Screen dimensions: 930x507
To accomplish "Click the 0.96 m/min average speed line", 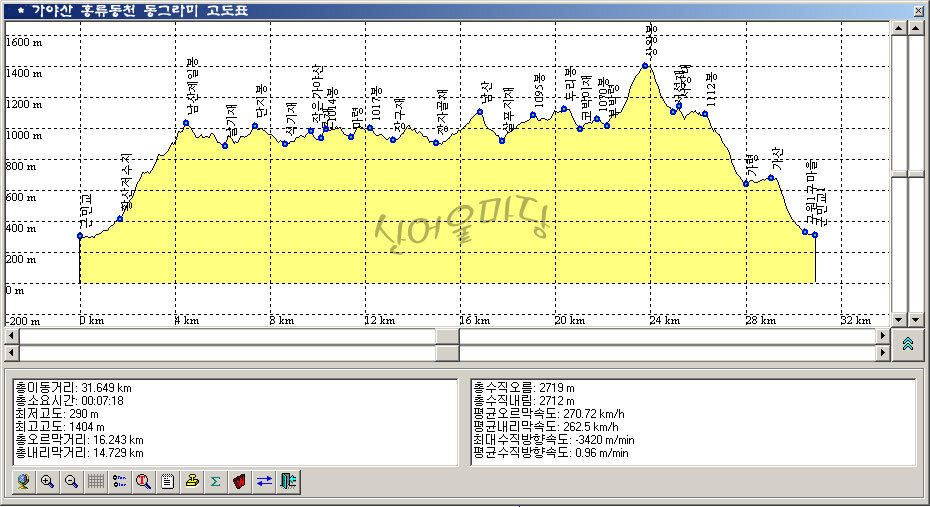I will click(x=550, y=453).
